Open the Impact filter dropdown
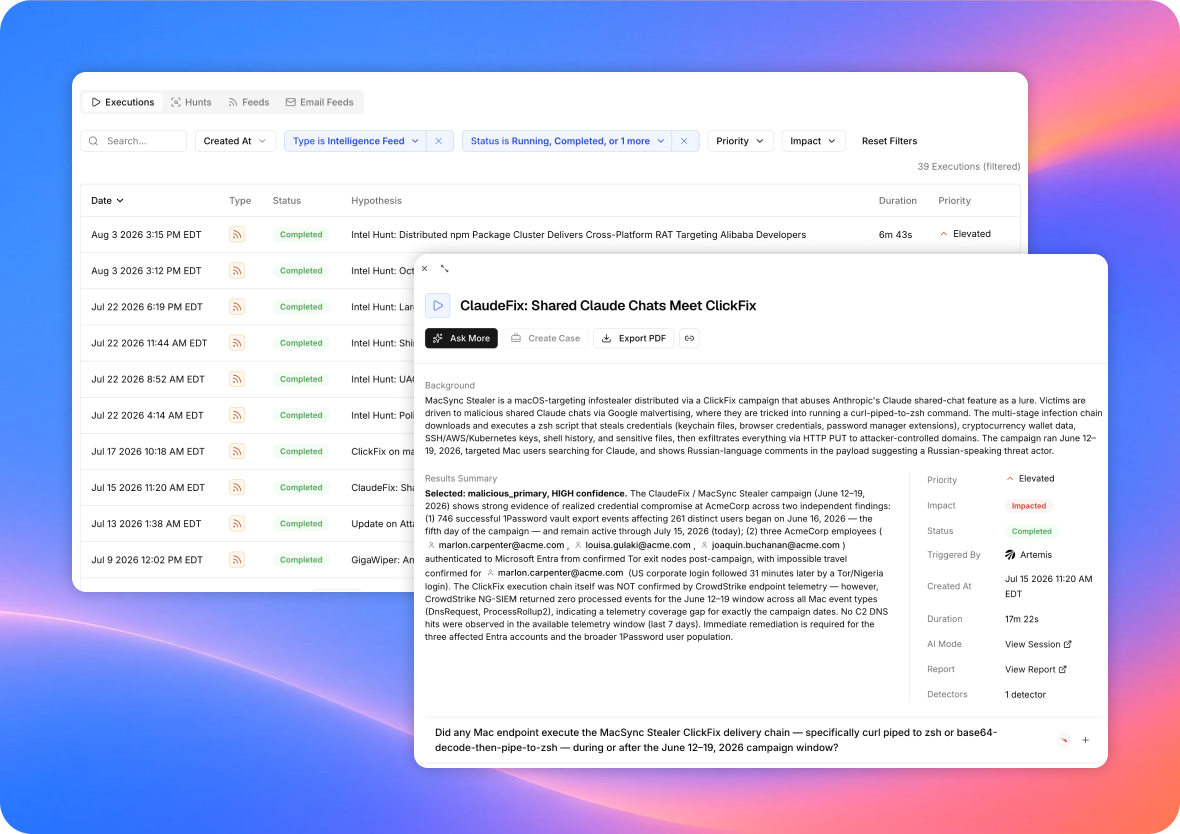 [x=813, y=141]
